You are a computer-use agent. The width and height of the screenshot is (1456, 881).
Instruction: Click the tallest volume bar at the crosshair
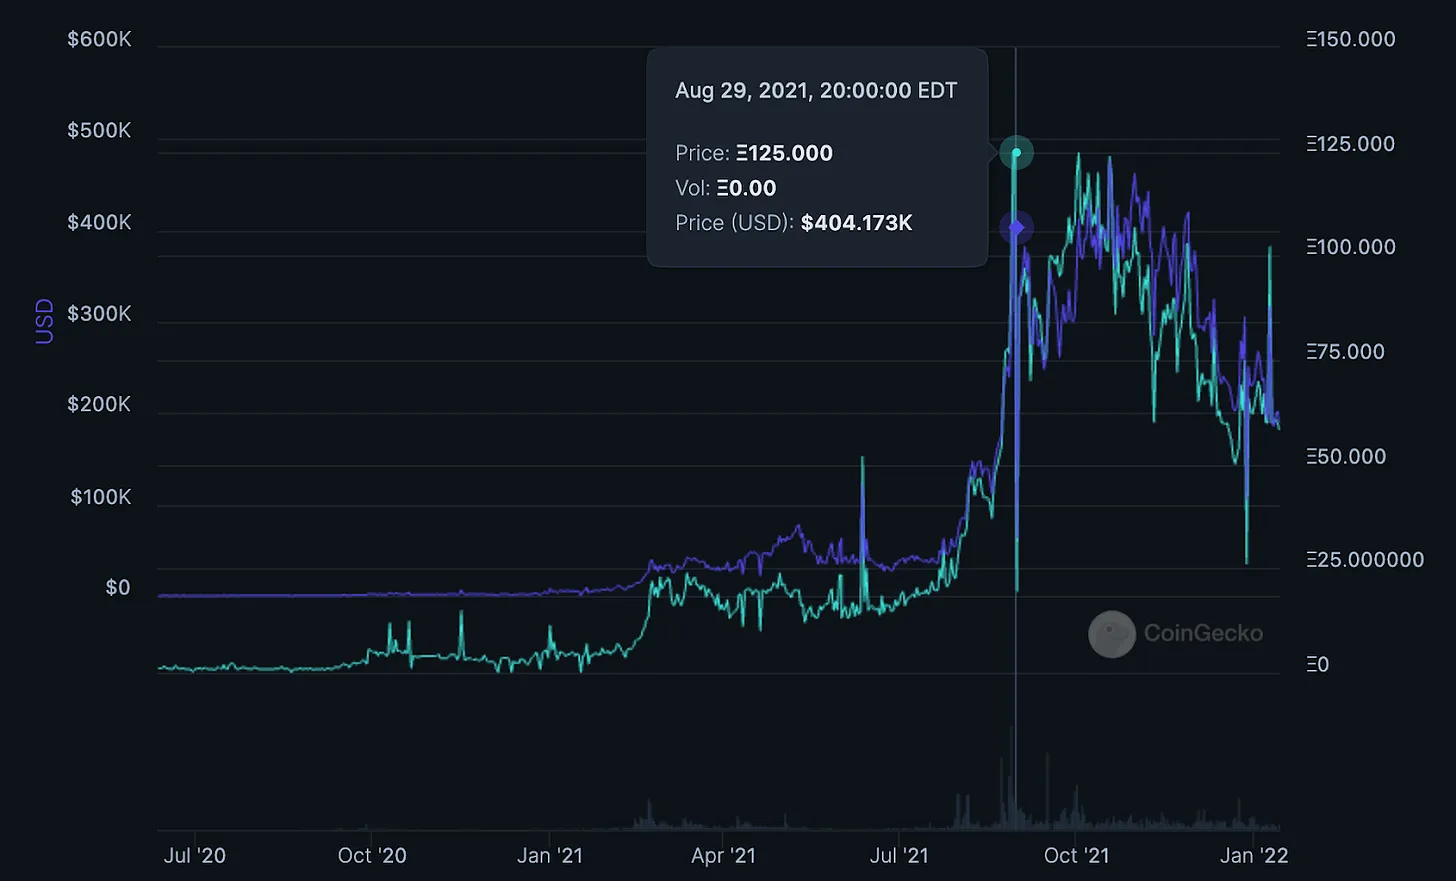tap(1011, 780)
